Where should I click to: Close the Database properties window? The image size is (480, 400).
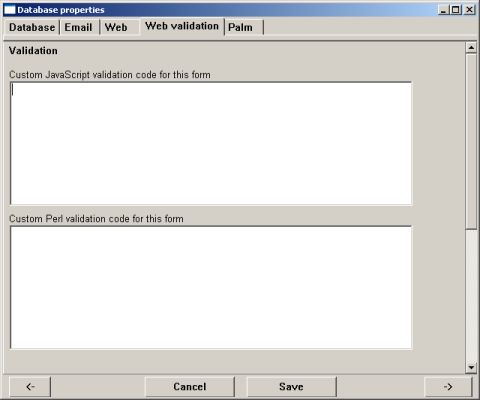coord(469,10)
